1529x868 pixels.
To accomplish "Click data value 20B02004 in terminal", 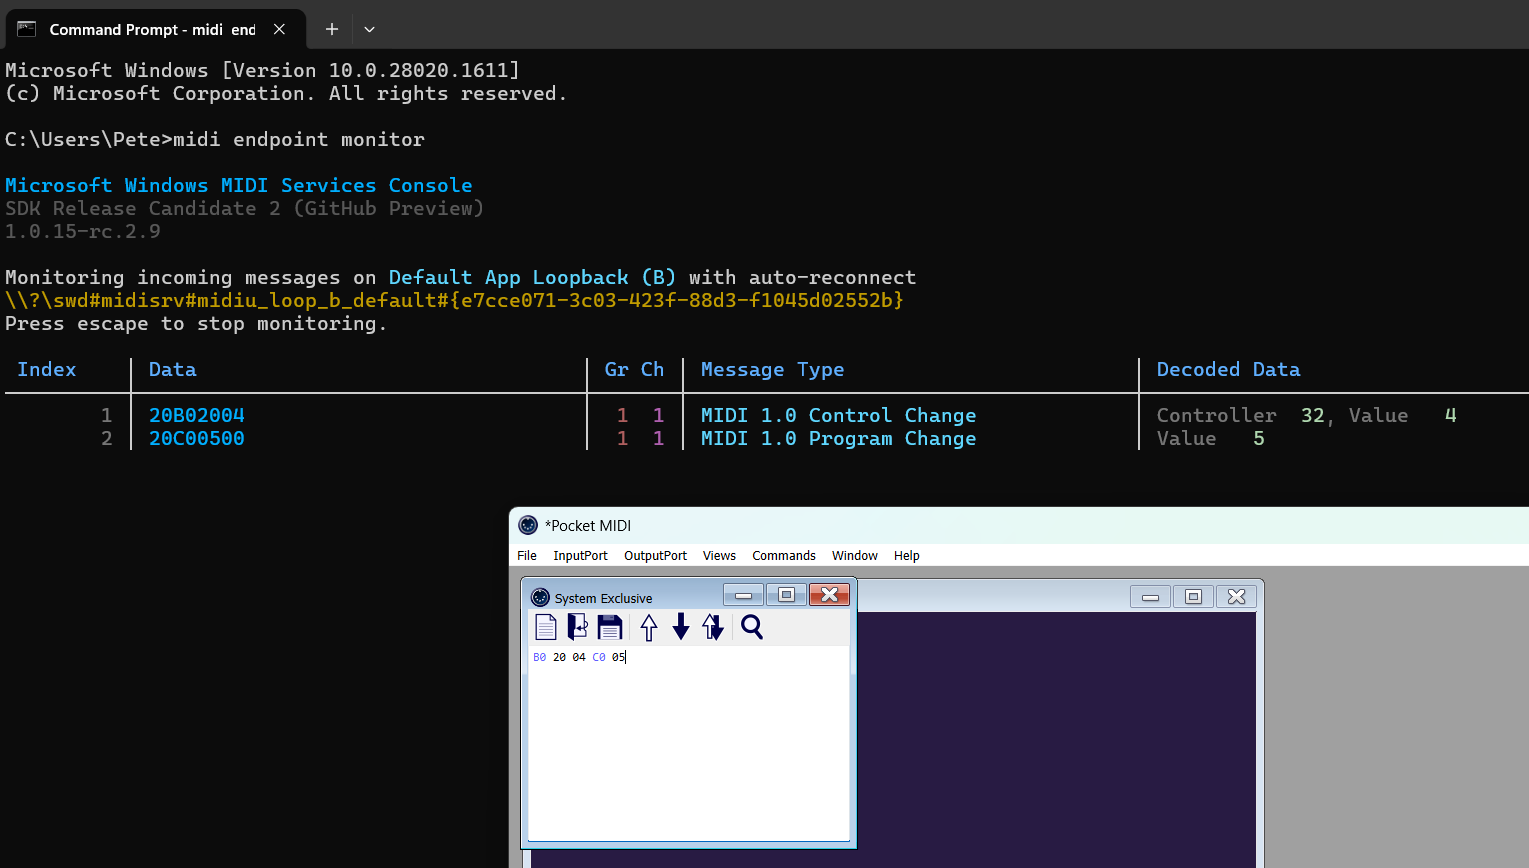I will (197, 415).
